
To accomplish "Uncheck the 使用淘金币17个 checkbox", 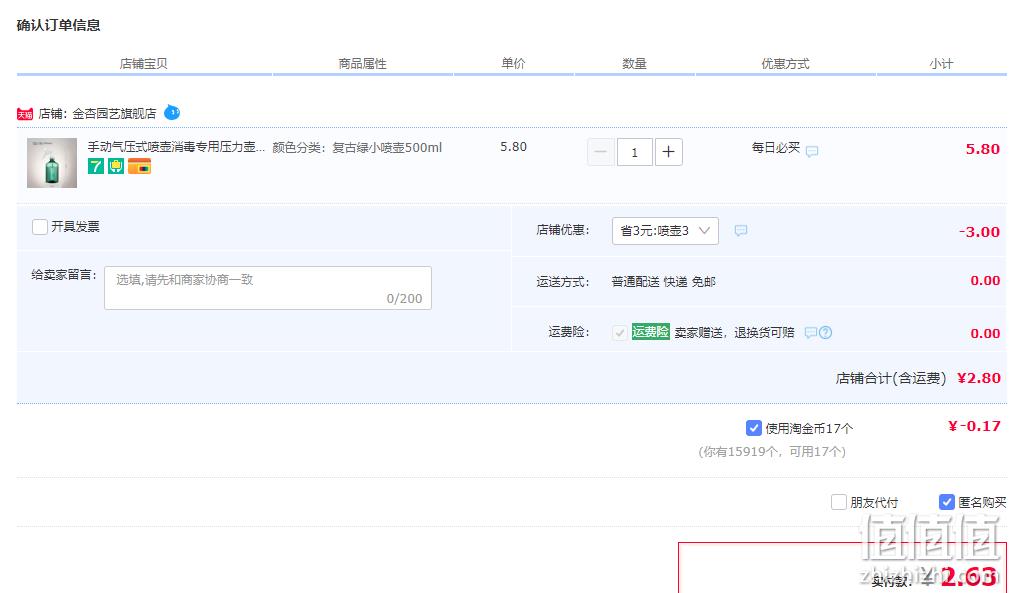I will 754,428.
